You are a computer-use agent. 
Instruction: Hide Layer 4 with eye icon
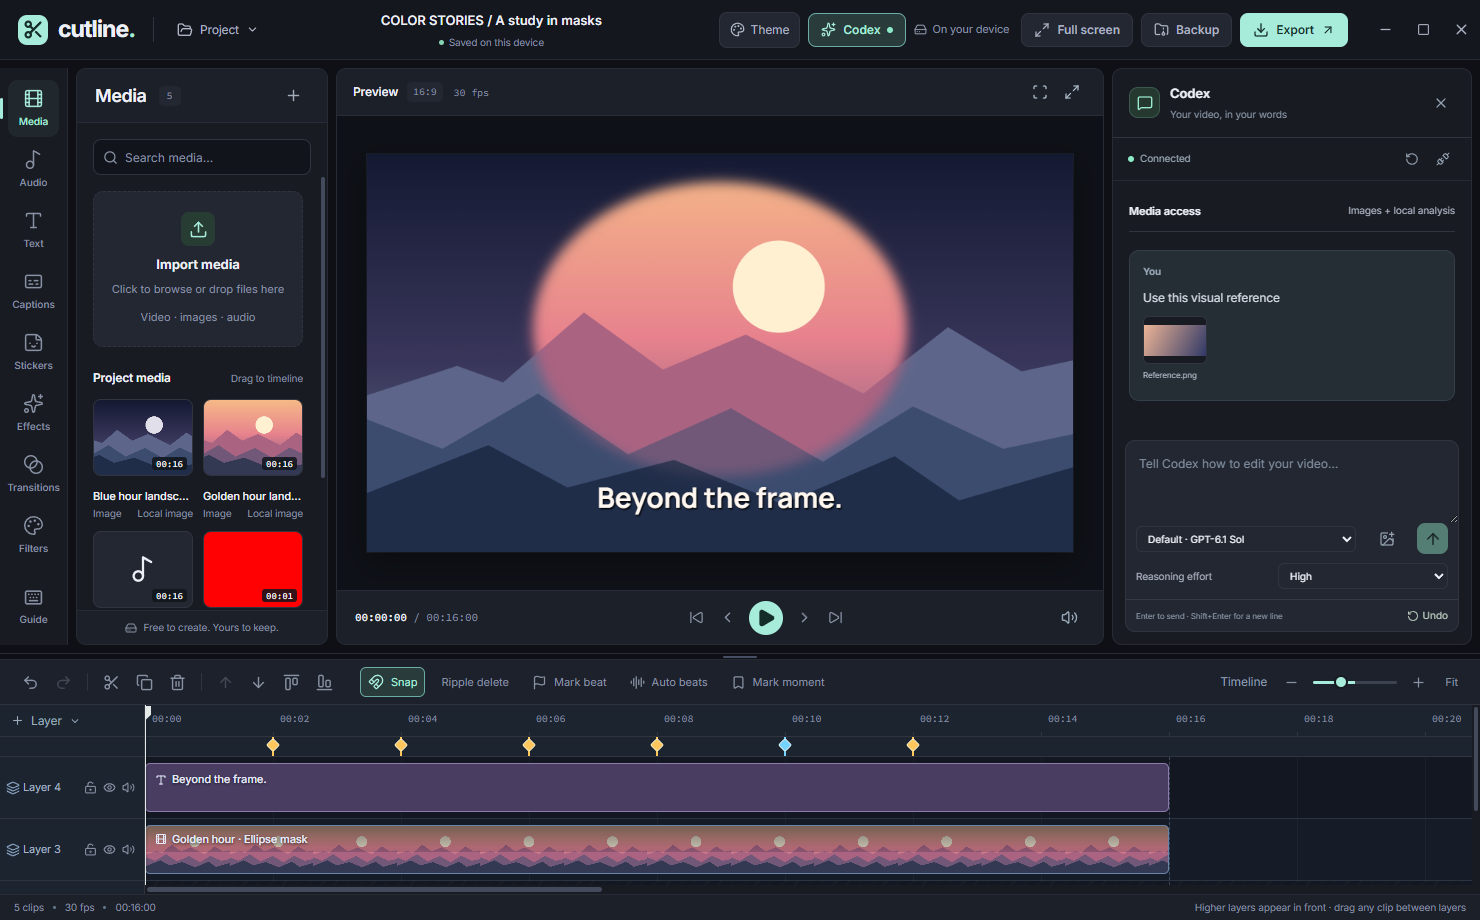pos(109,788)
